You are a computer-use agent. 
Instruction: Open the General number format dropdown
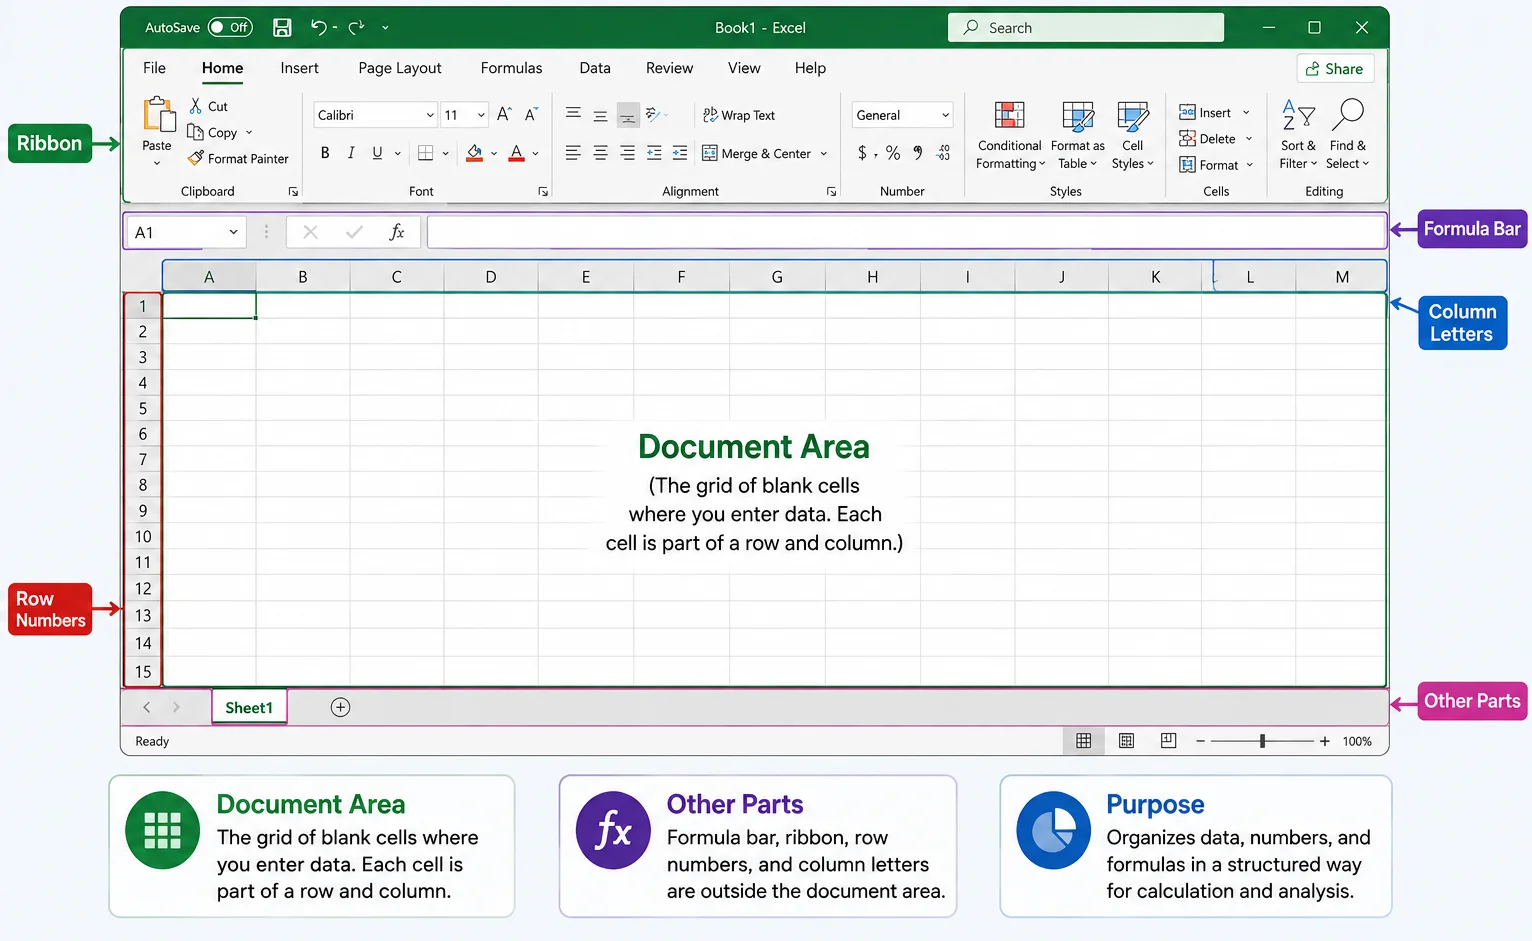click(945, 115)
